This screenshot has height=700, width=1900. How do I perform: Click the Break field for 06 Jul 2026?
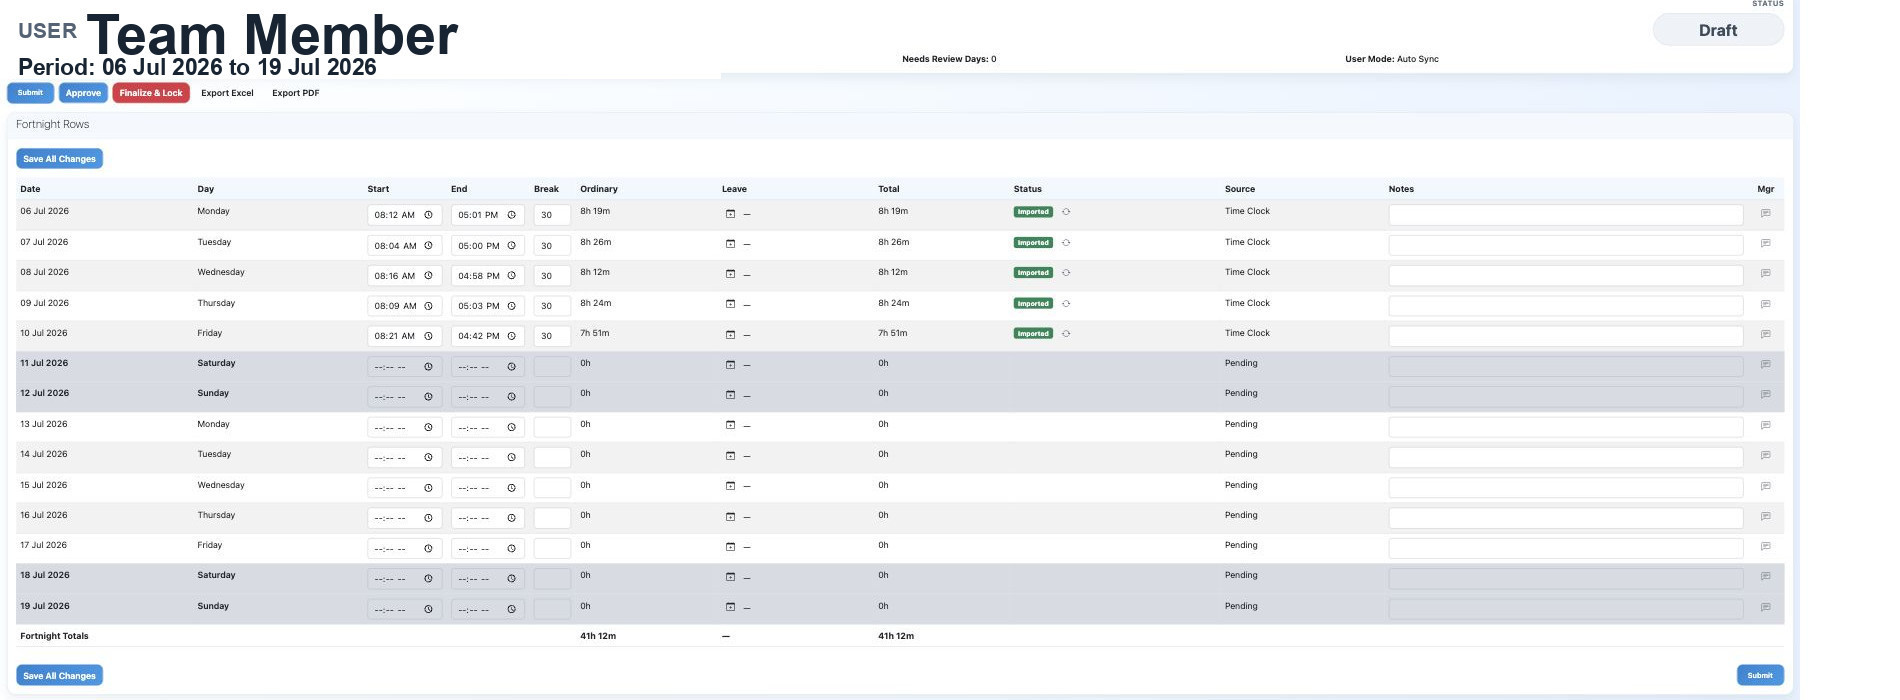(x=552, y=215)
